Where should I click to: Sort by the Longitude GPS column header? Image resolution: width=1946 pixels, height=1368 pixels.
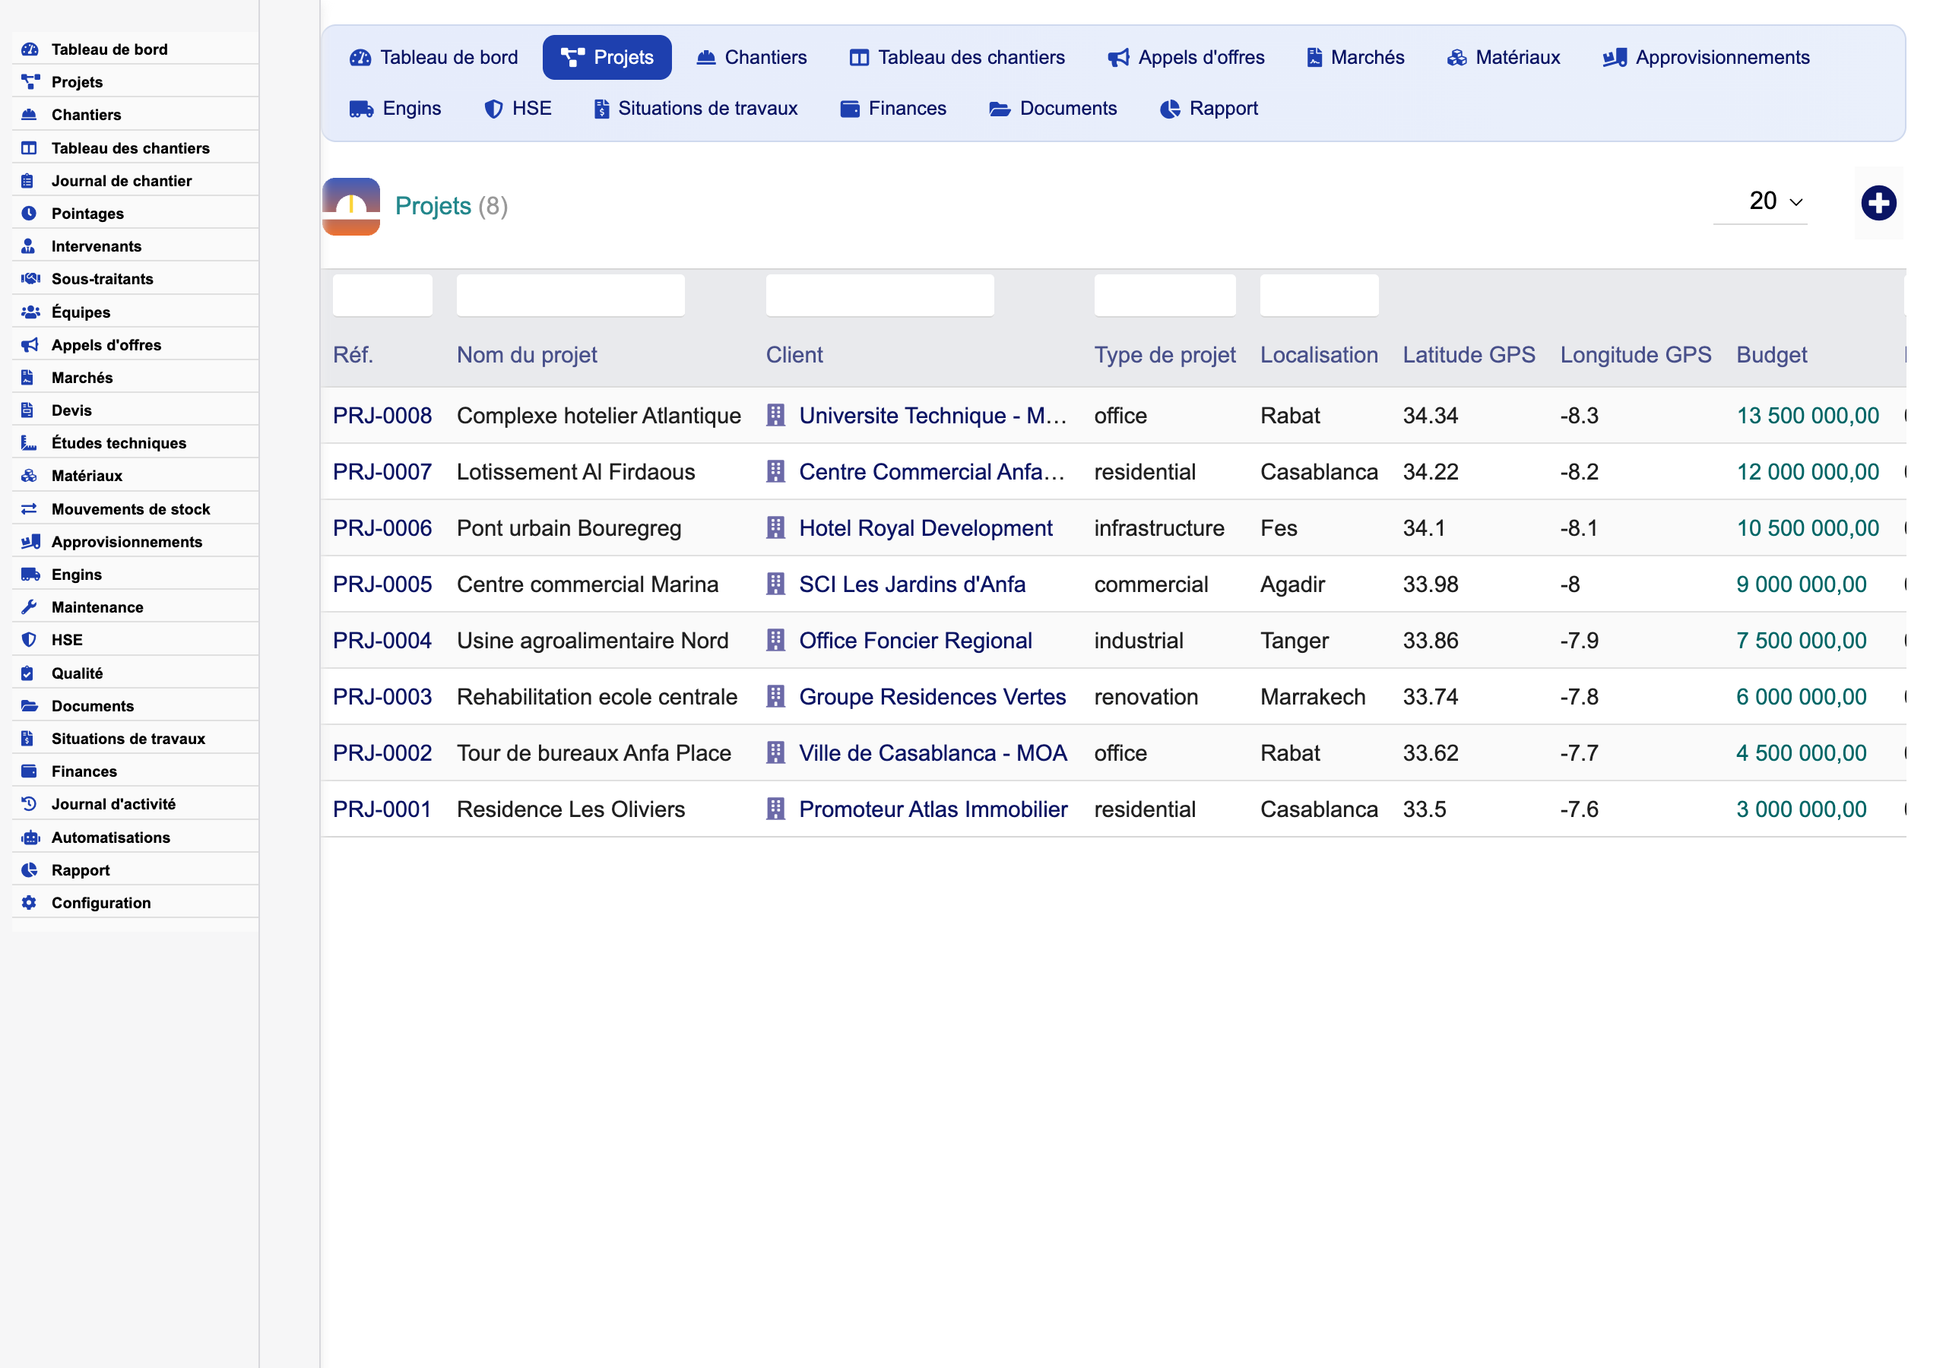click(x=1635, y=355)
